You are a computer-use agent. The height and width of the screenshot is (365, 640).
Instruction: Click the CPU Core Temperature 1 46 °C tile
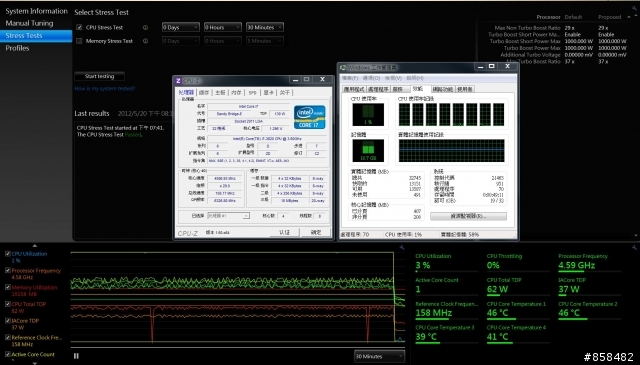[518, 310]
